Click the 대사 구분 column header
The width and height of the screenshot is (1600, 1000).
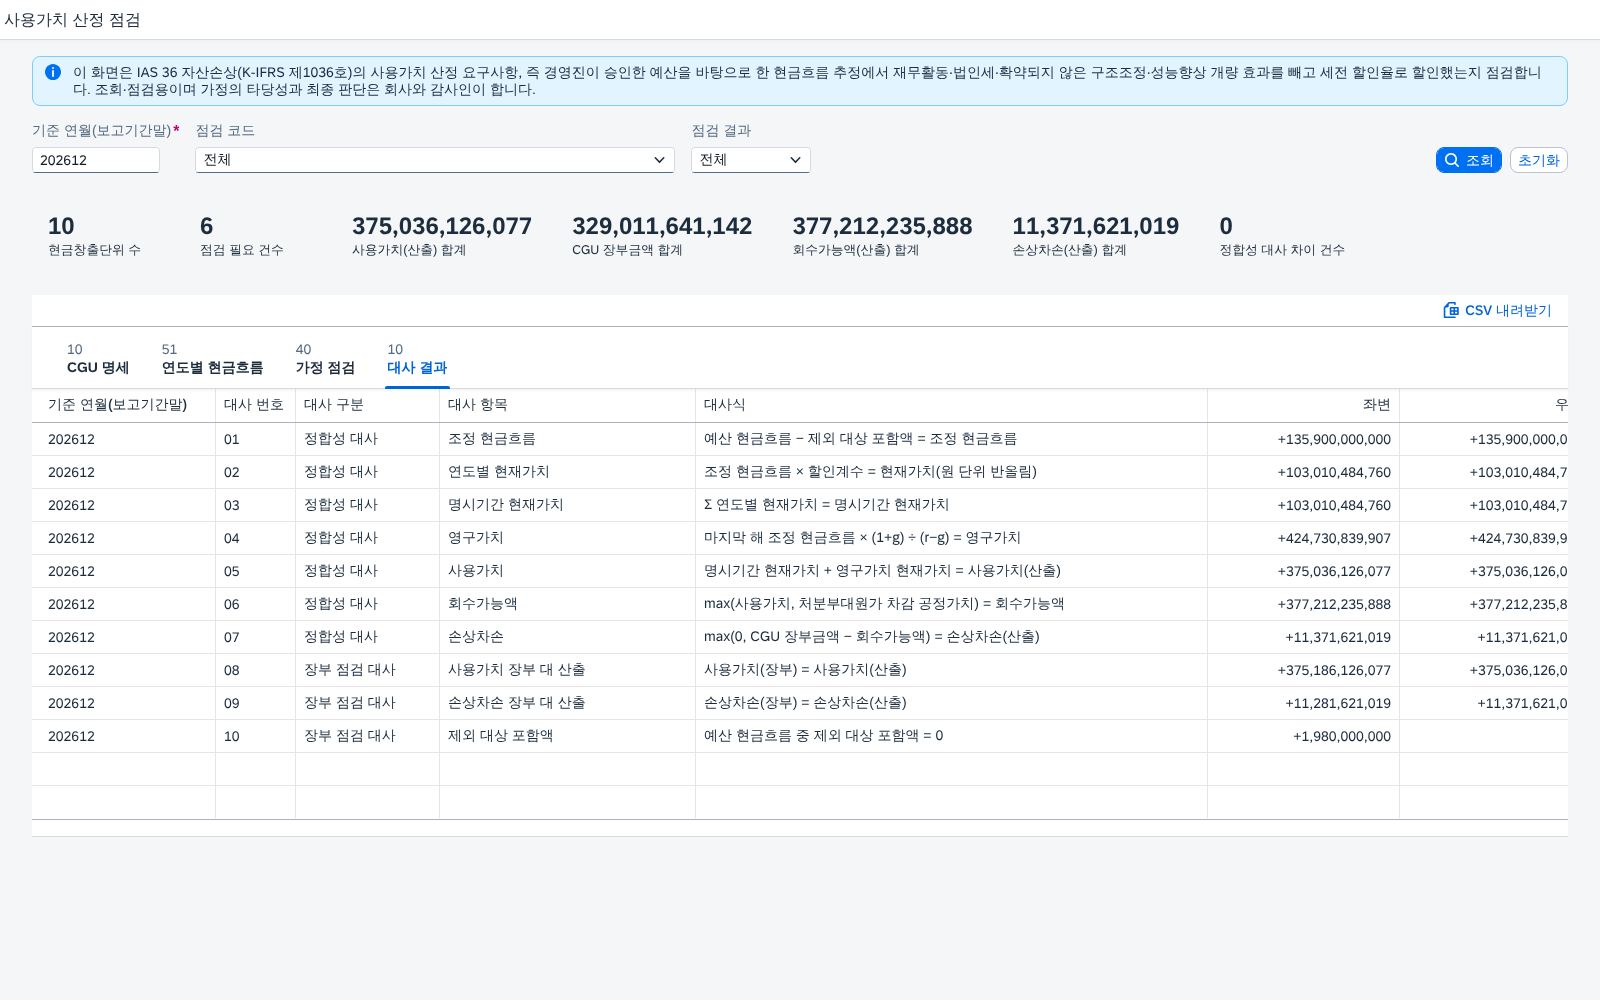[367, 405]
